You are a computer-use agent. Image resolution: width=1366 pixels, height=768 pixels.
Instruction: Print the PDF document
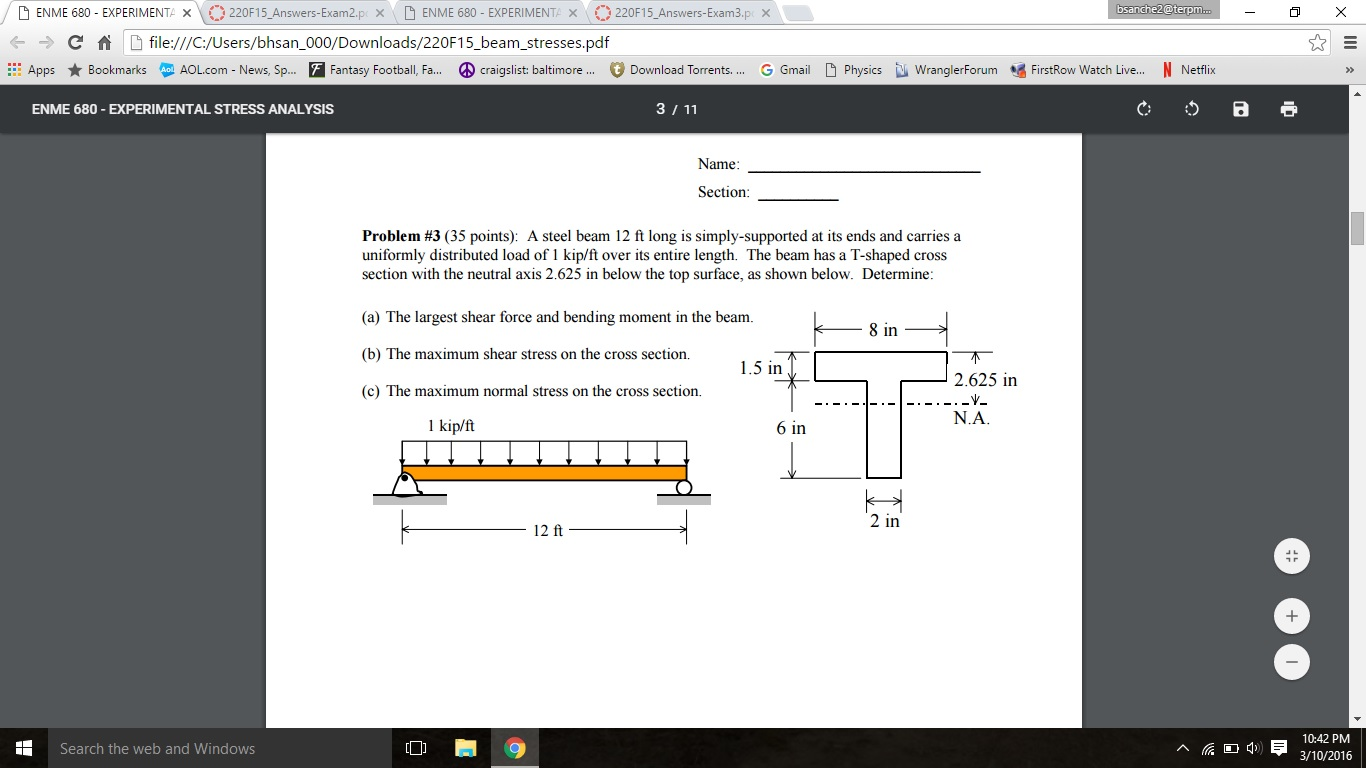click(1289, 109)
